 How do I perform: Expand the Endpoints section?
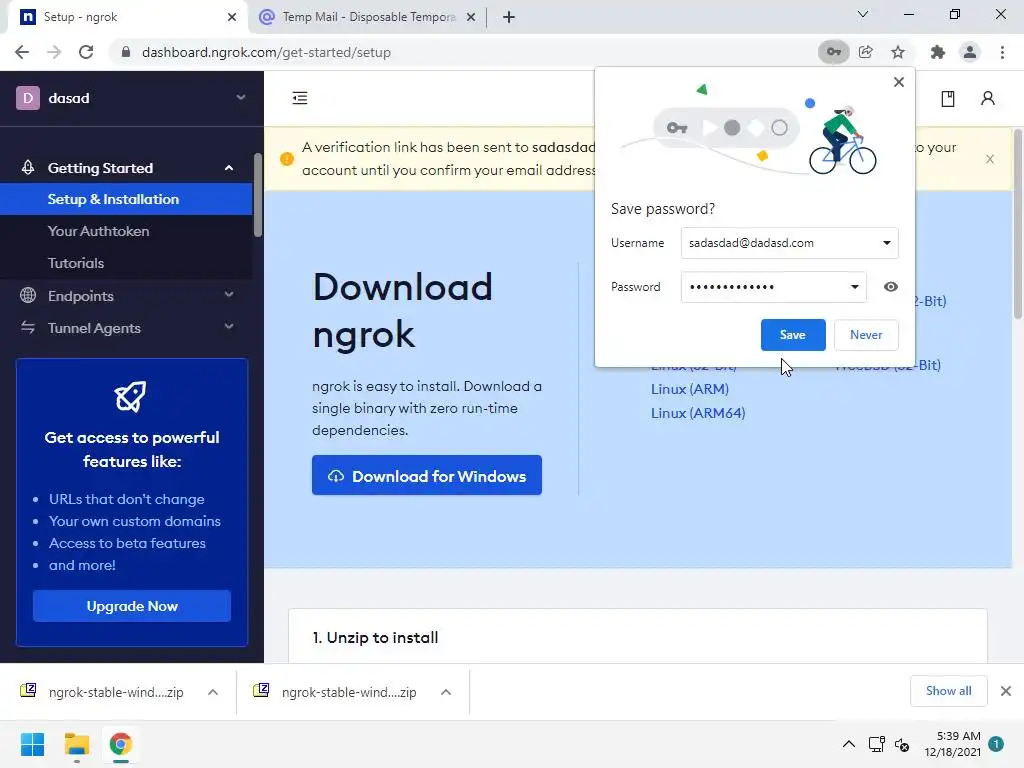[229, 295]
